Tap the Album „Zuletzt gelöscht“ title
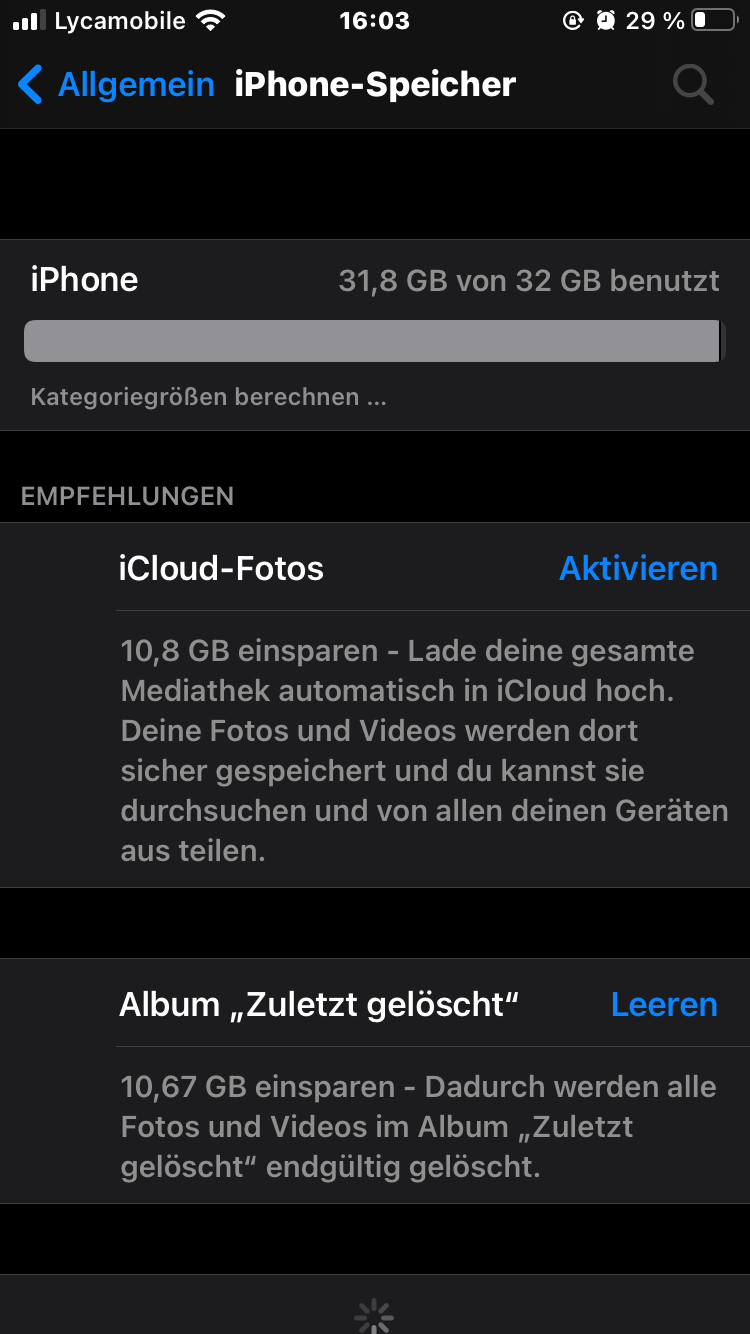The width and height of the screenshot is (750, 1334). pyautogui.click(x=319, y=1004)
